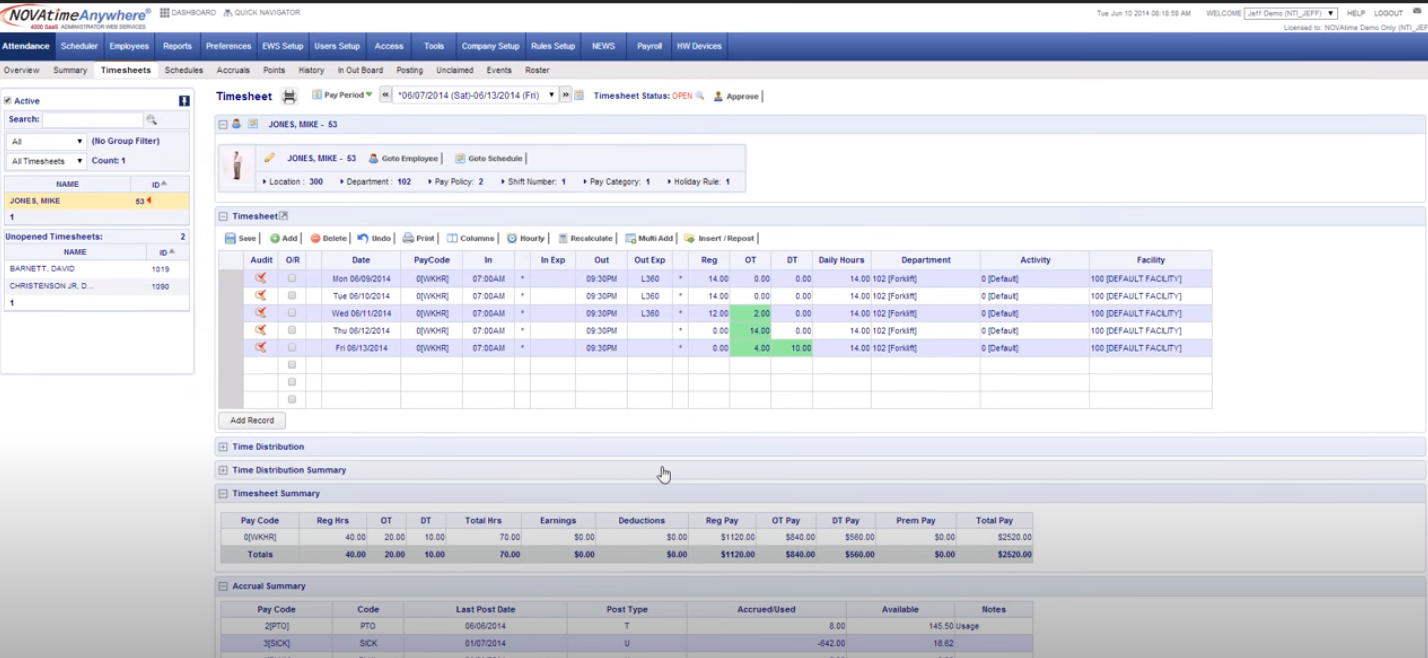The image size is (1428, 658).
Task: Click the dark pin icon in employee panel
Action: (x=184, y=101)
